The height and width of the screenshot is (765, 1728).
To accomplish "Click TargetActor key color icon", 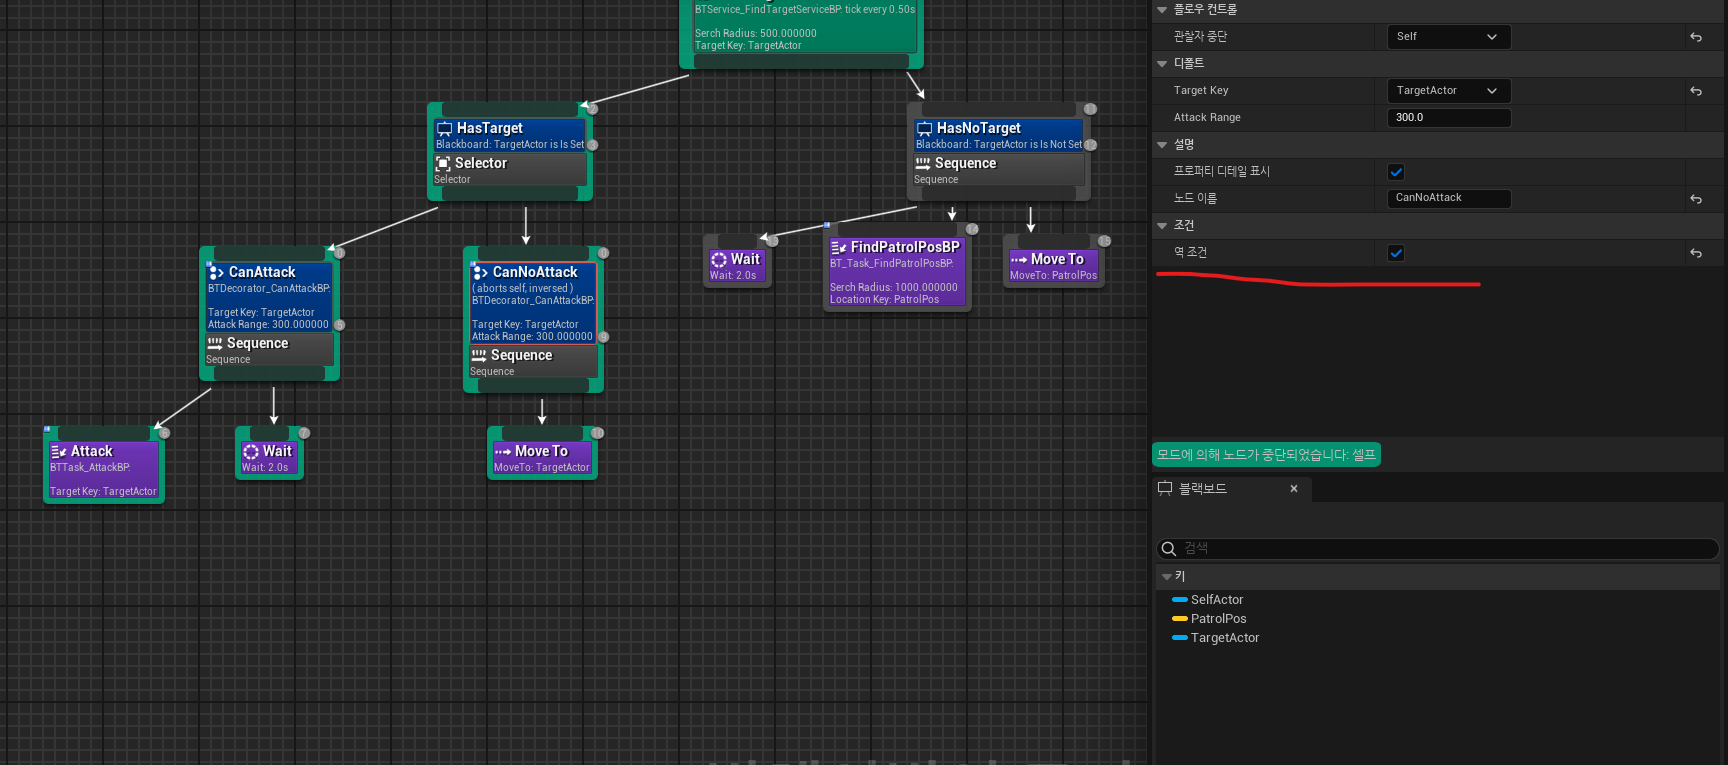I will coord(1179,638).
